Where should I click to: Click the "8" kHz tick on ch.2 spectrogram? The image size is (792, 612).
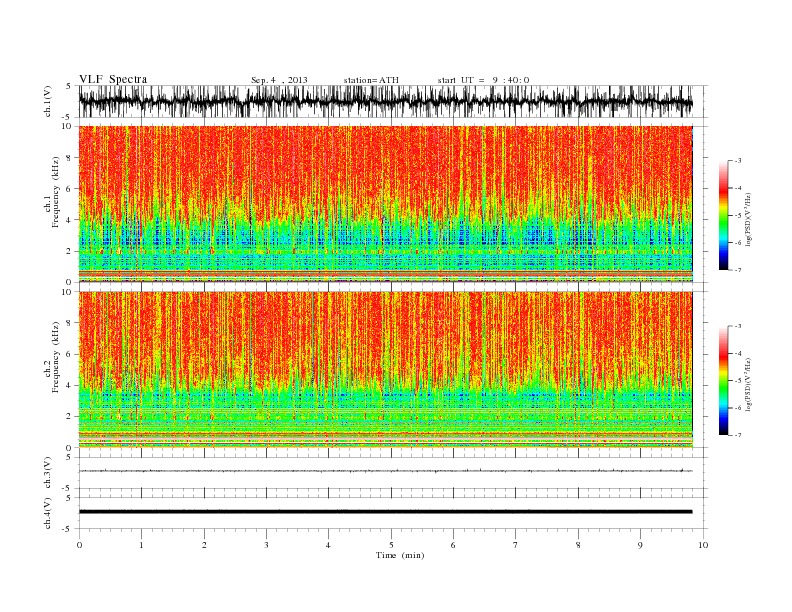pyautogui.click(x=69, y=323)
